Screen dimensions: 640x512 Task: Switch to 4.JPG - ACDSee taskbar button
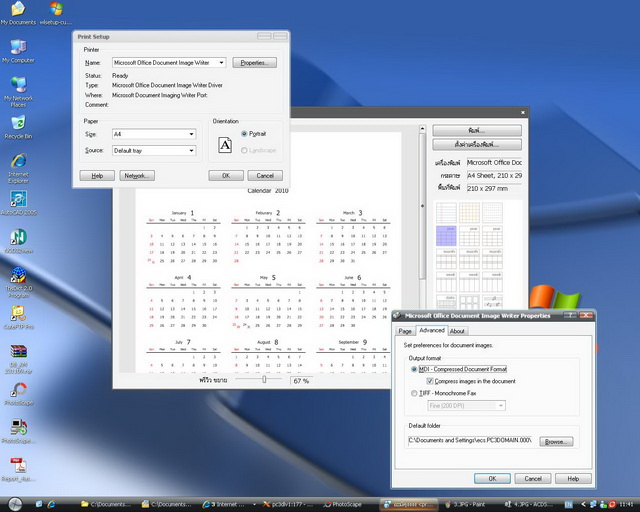(529, 504)
